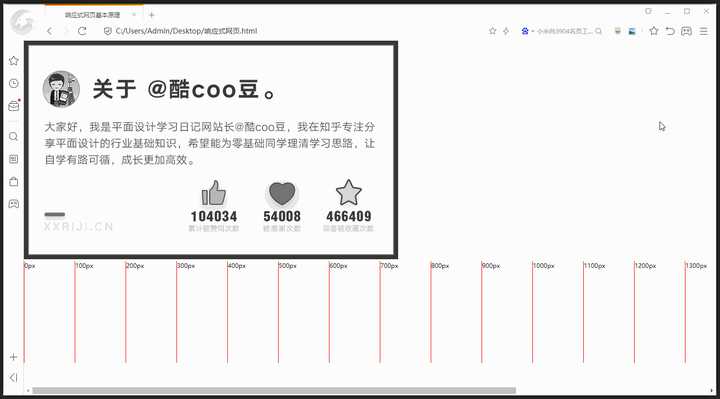Click the profile avatar image
Image resolution: width=720 pixels, height=399 pixels.
[61, 89]
